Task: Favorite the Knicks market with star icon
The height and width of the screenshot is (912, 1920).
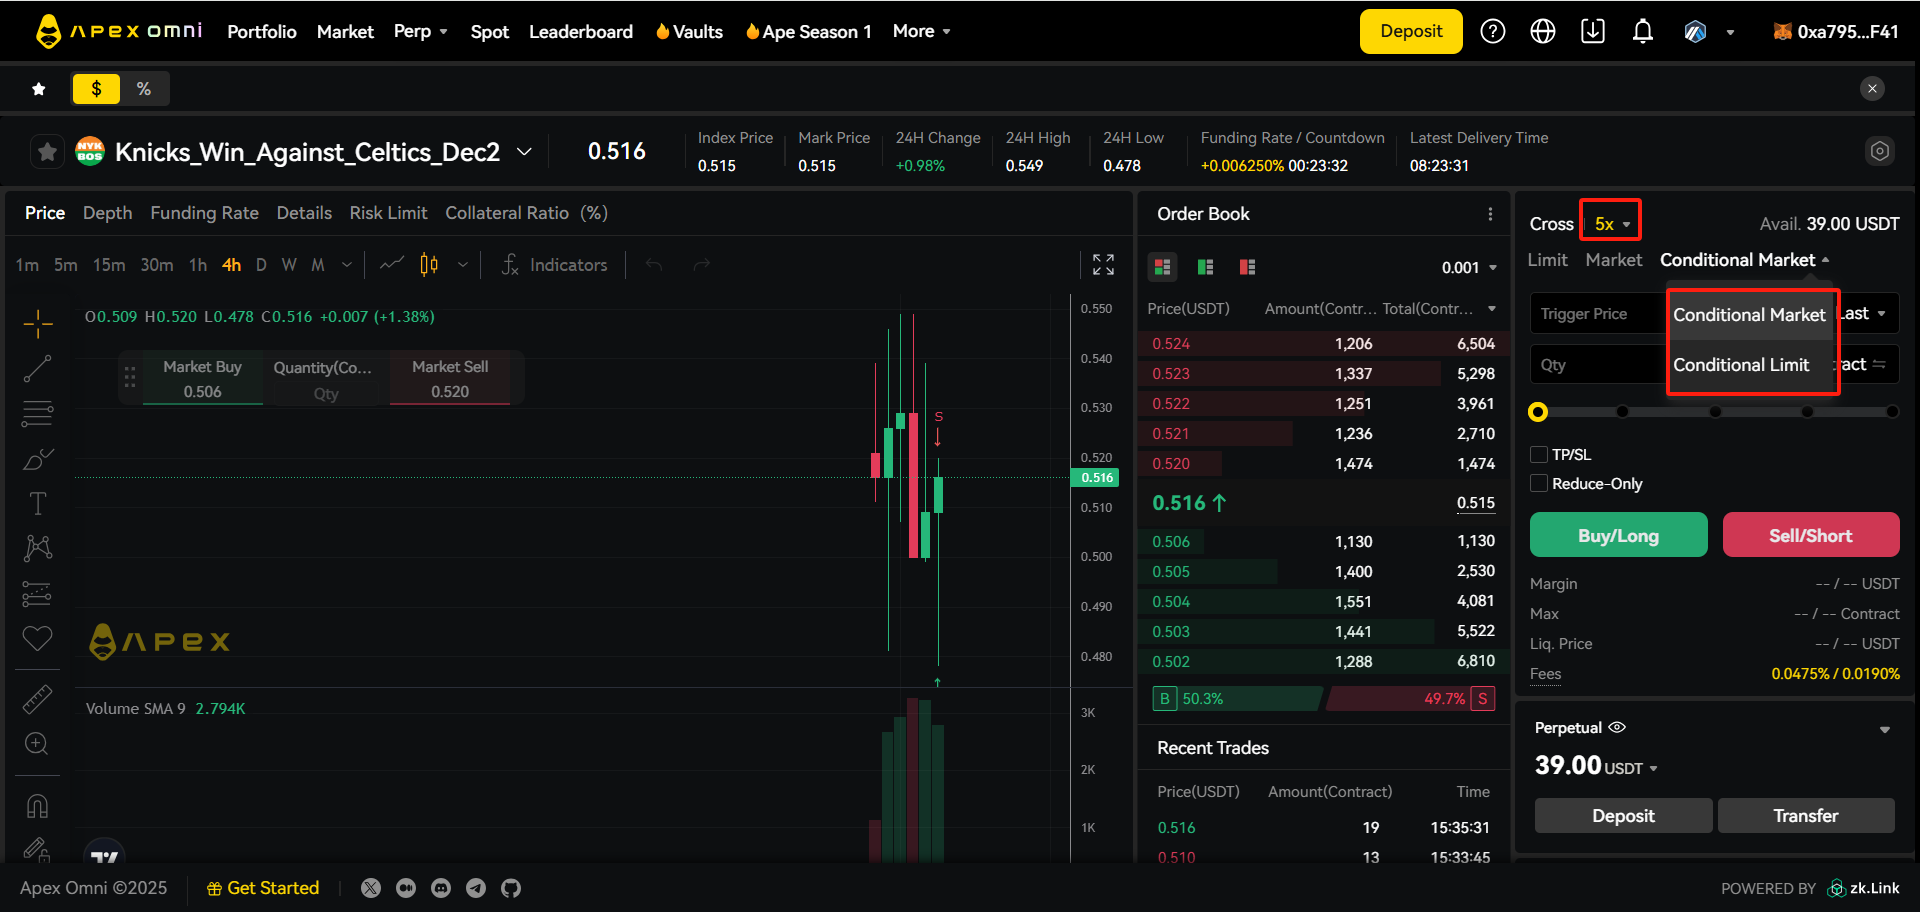Action: coord(47,152)
